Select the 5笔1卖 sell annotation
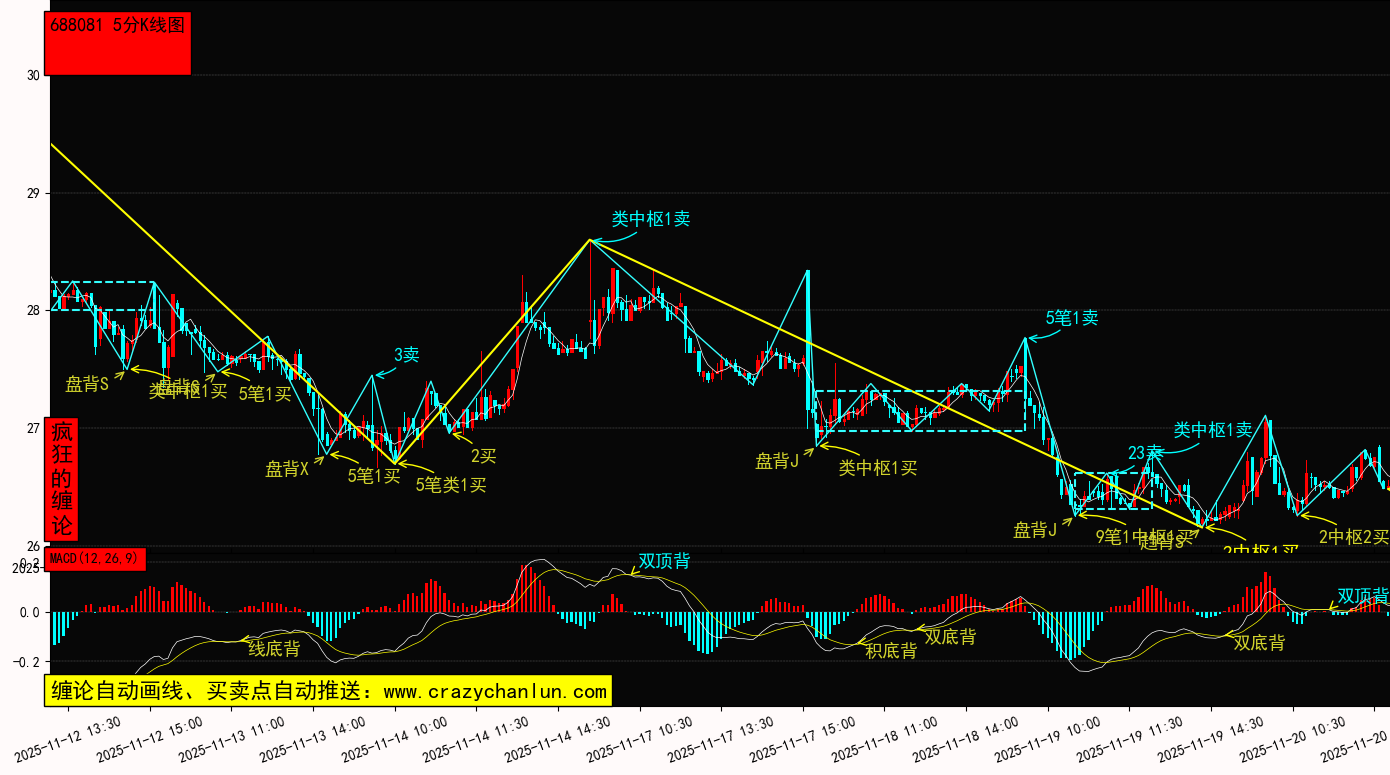The height and width of the screenshot is (775, 1390). coord(1072,318)
